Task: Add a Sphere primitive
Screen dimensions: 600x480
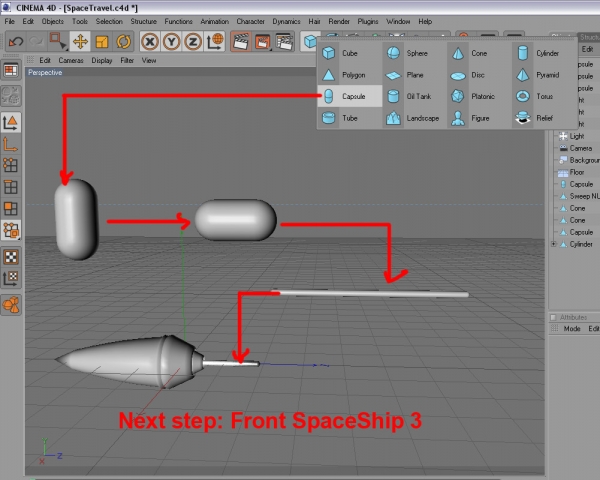Action: click(414, 53)
